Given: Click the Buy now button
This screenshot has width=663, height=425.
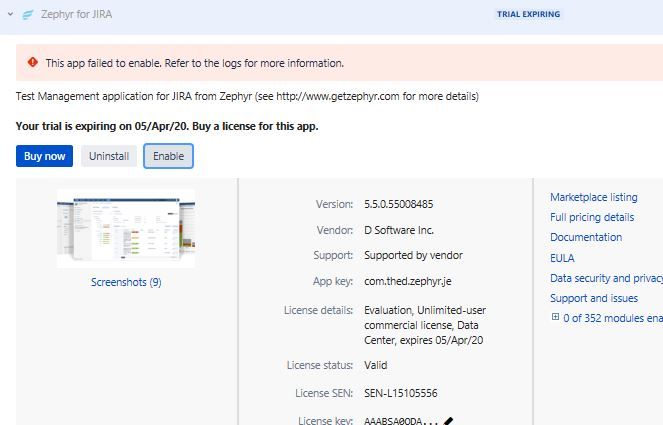Looking at the screenshot, I should (44, 156).
